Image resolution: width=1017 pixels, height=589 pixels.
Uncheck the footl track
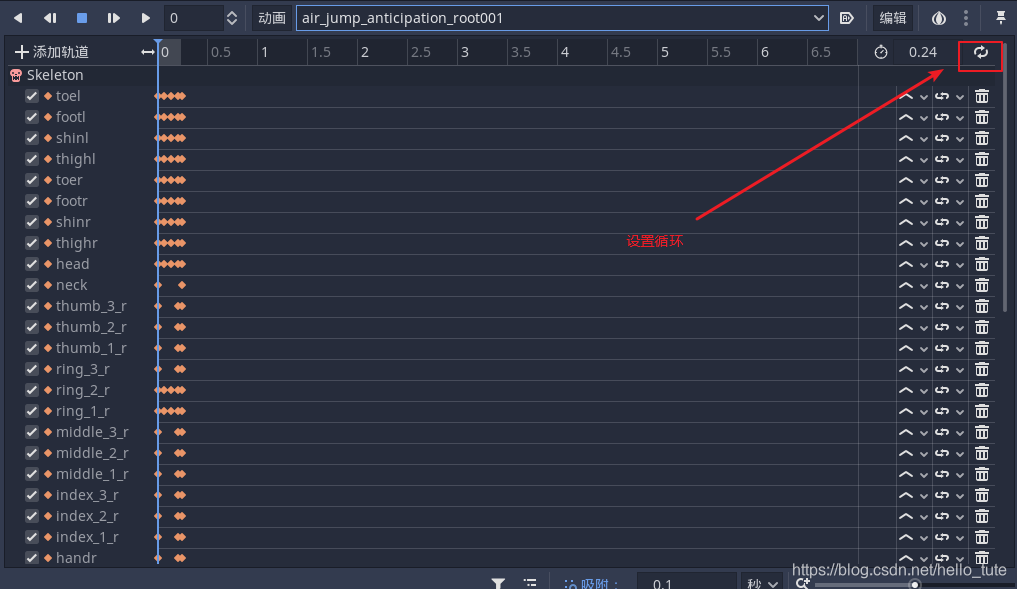pos(32,117)
